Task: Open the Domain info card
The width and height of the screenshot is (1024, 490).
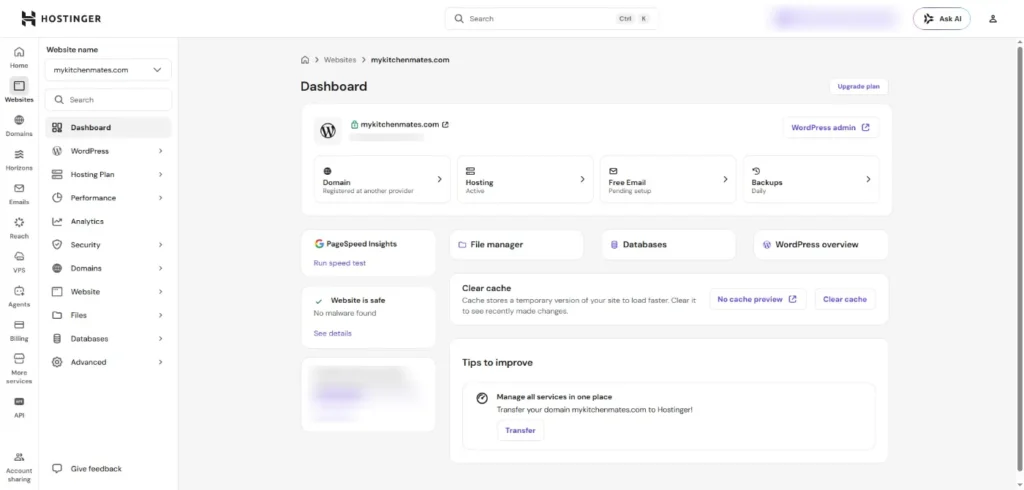Action: [x=382, y=179]
